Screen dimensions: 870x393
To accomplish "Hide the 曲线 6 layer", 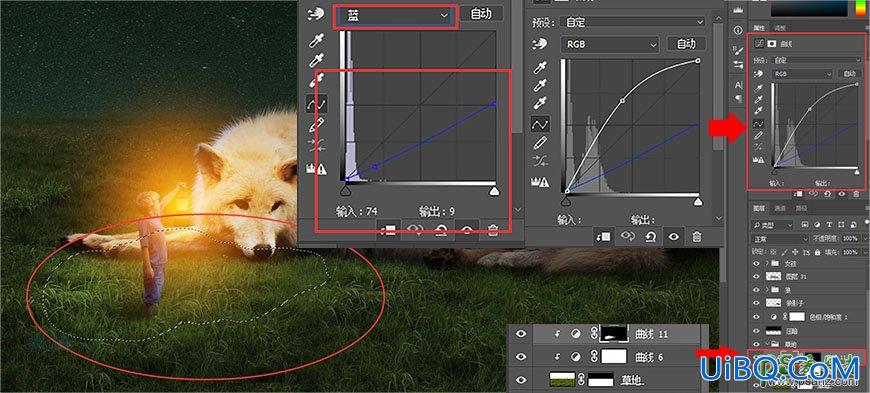I will (x=520, y=357).
